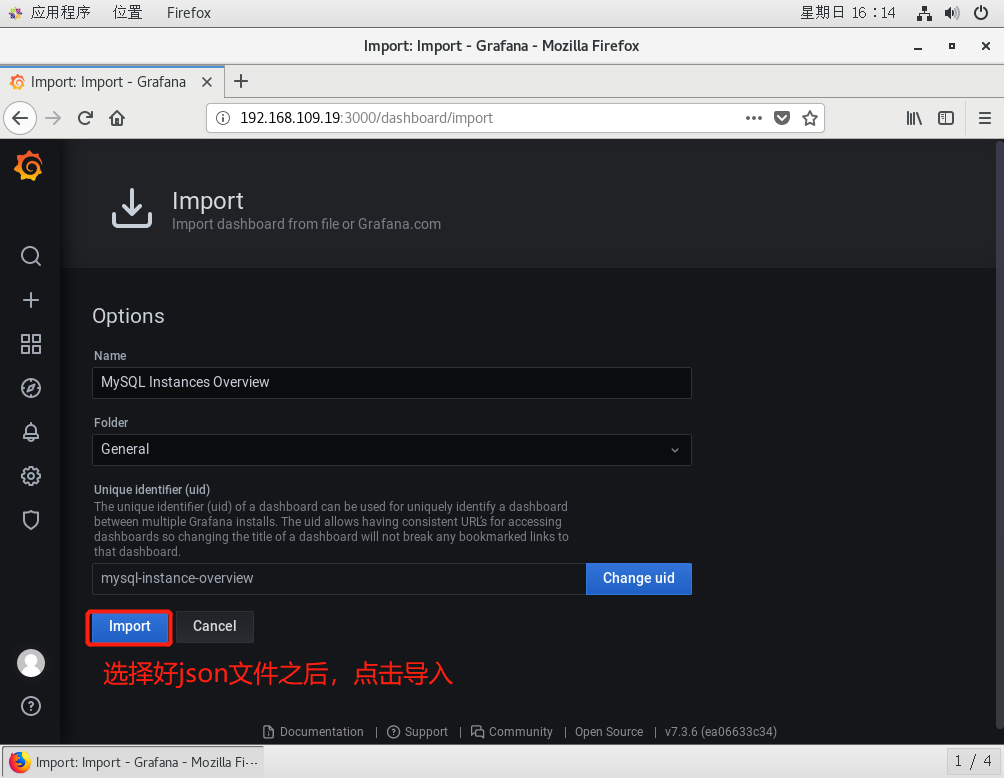Open page actions three-dot menu

tap(754, 118)
